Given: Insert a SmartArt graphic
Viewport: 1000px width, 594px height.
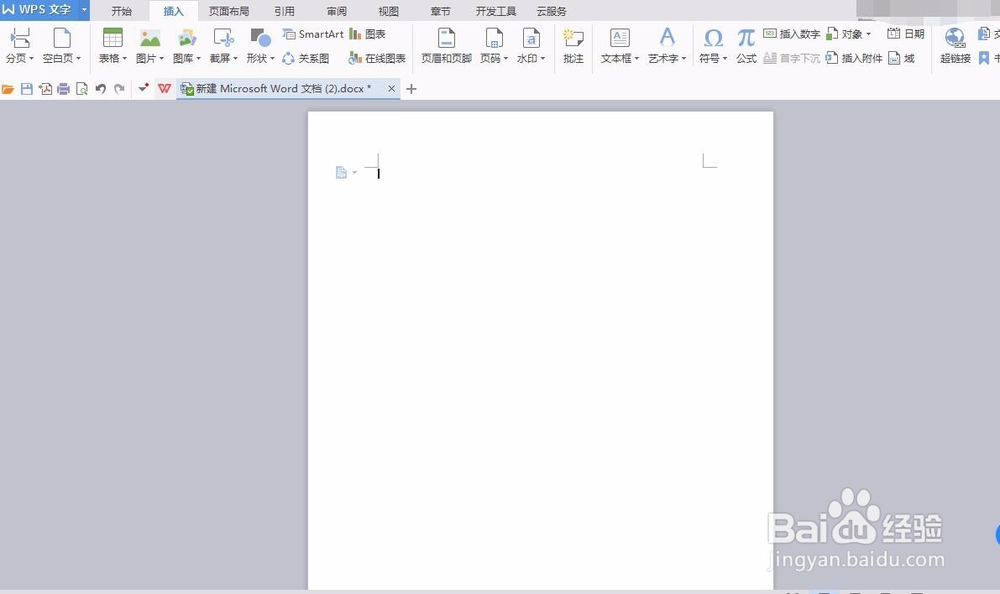Looking at the screenshot, I should pyautogui.click(x=313, y=34).
